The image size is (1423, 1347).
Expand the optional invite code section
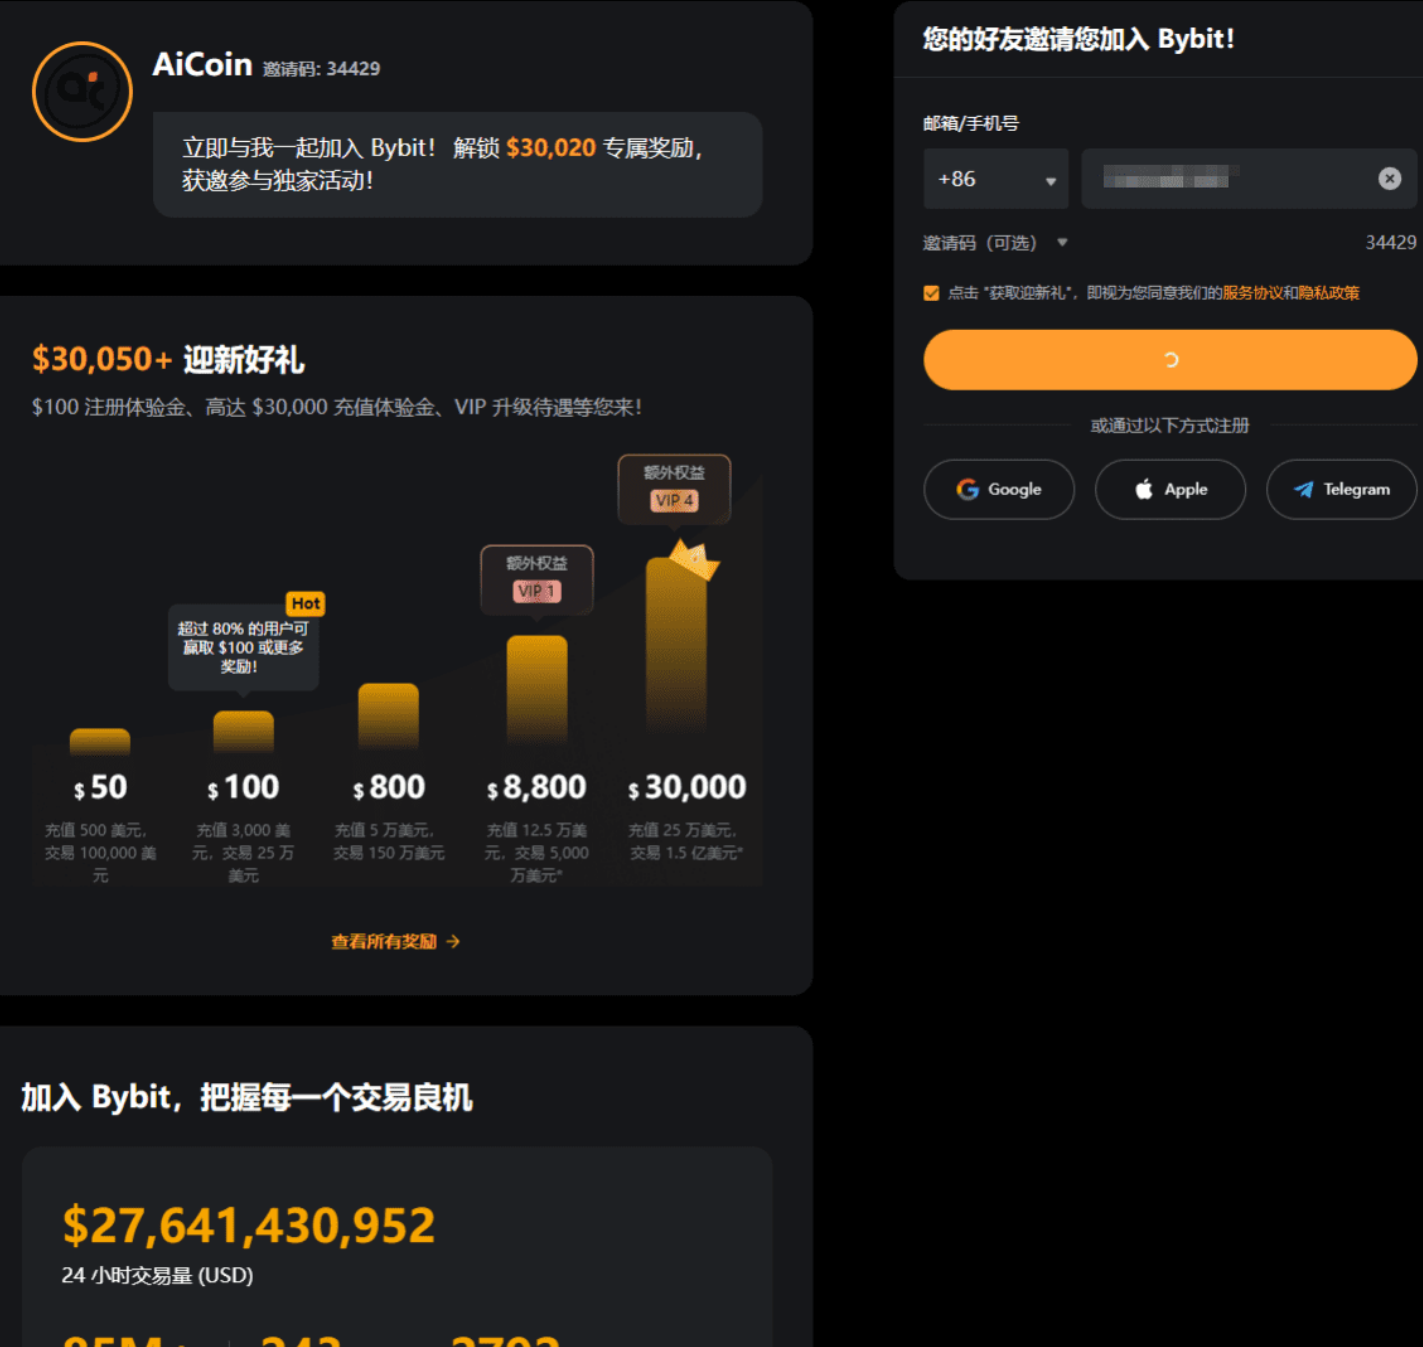coord(995,243)
